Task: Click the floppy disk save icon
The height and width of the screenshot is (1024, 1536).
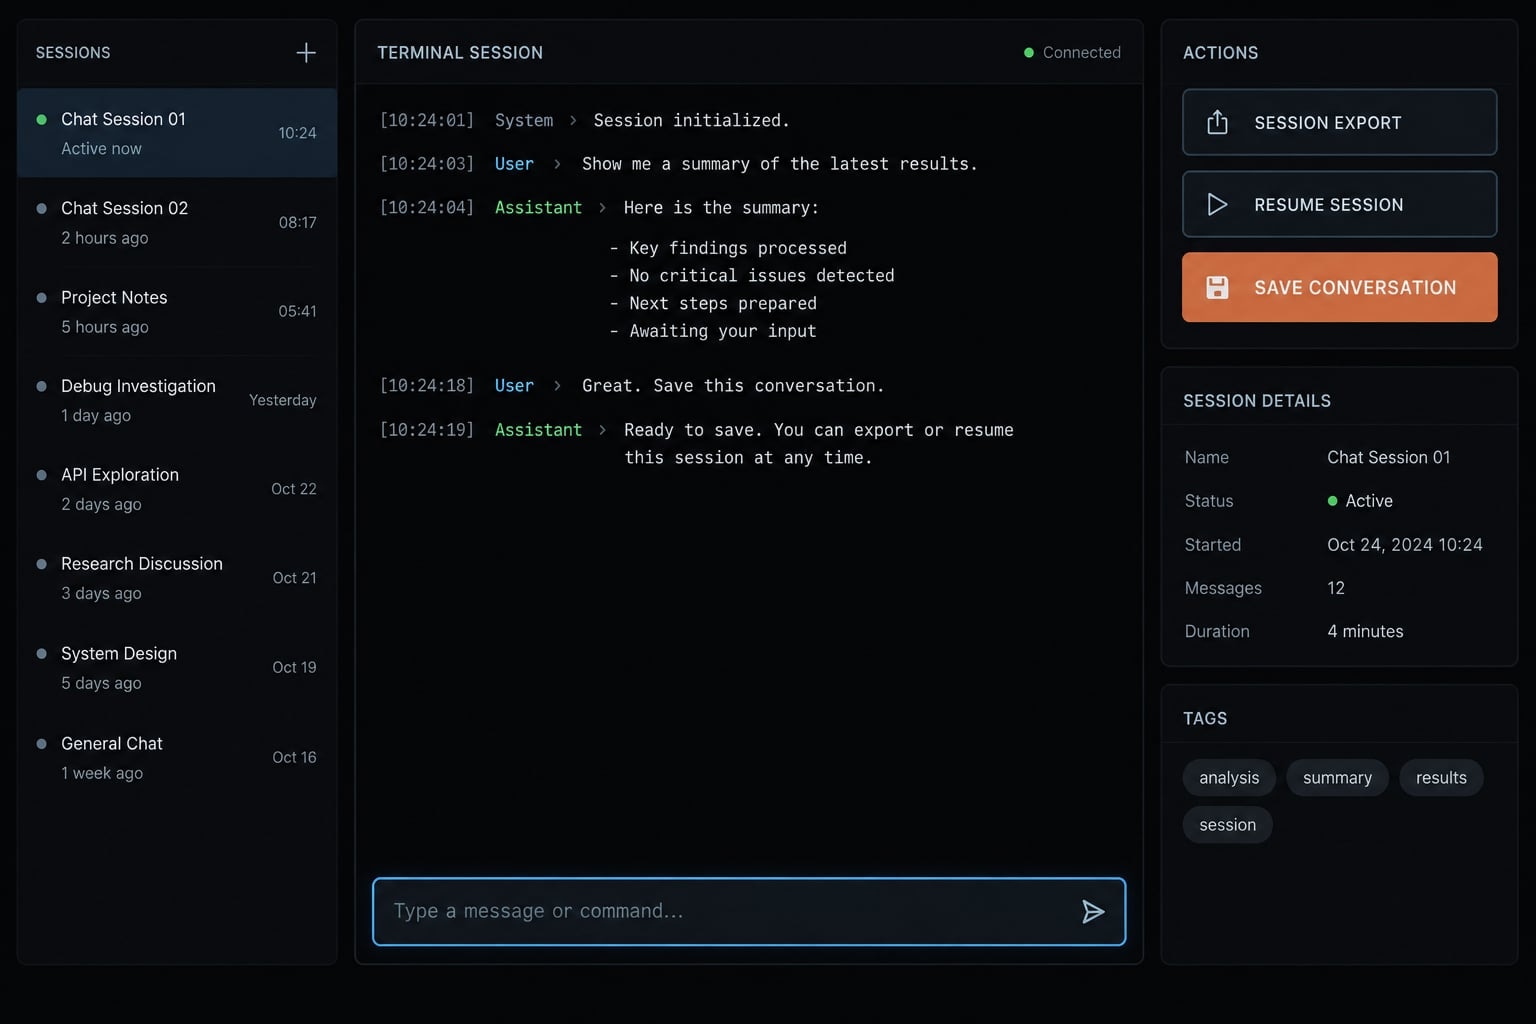Action: [x=1217, y=287]
